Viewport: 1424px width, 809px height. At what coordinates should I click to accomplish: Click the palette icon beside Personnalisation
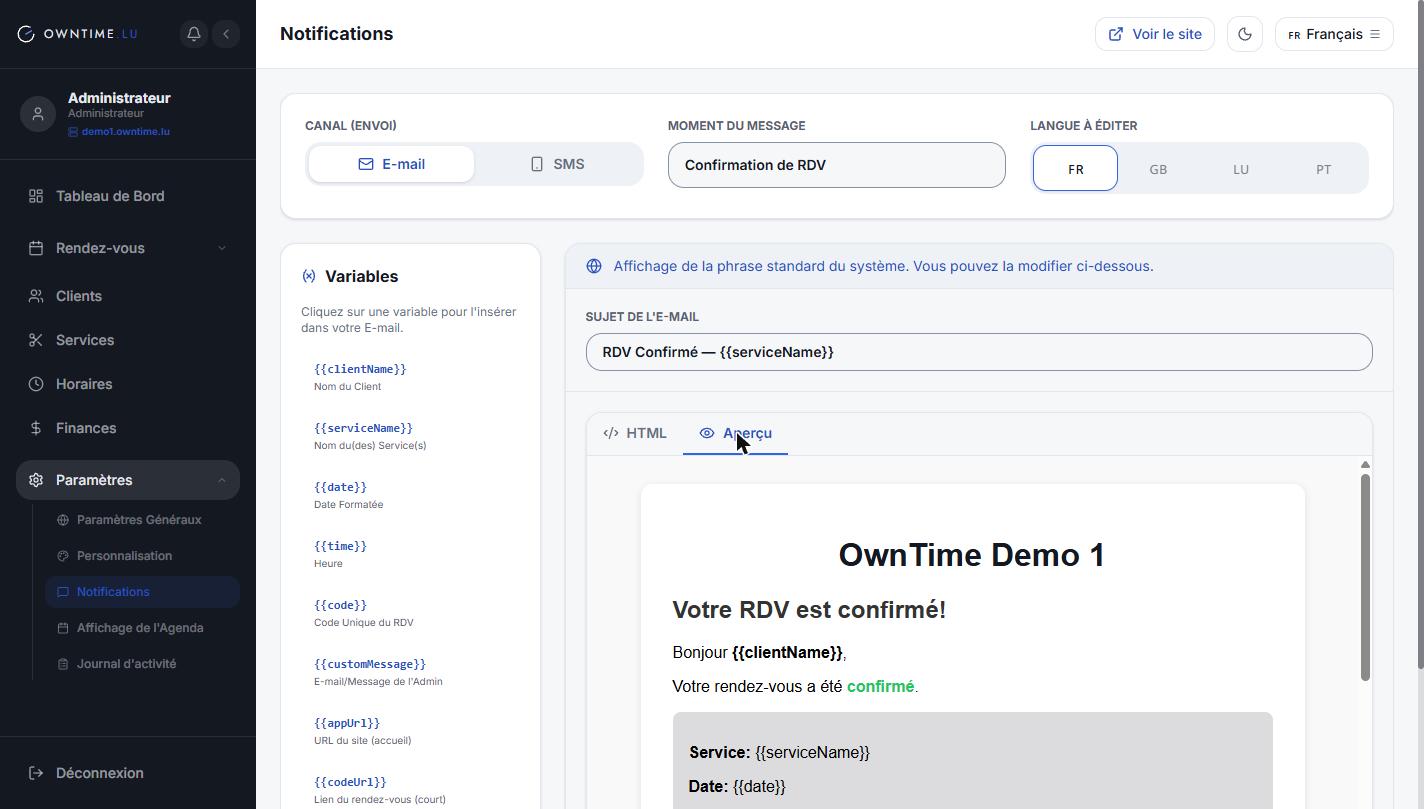coord(63,556)
